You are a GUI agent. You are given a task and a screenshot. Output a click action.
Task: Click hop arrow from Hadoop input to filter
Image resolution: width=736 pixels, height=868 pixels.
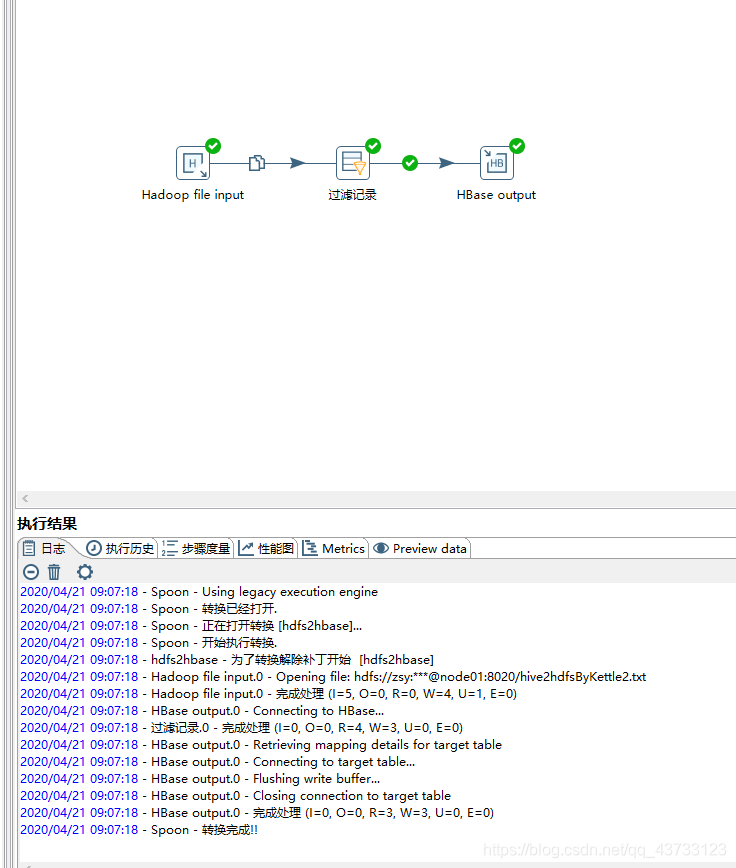[x=297, y=163]
